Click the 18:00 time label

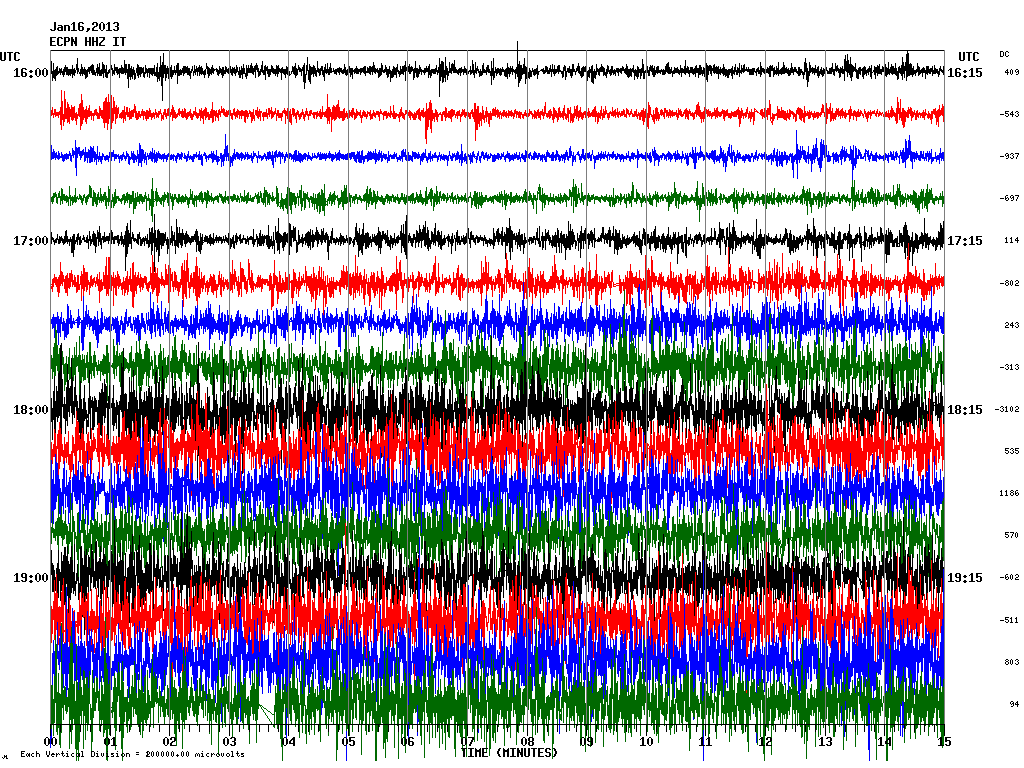[x=31, y=410]
